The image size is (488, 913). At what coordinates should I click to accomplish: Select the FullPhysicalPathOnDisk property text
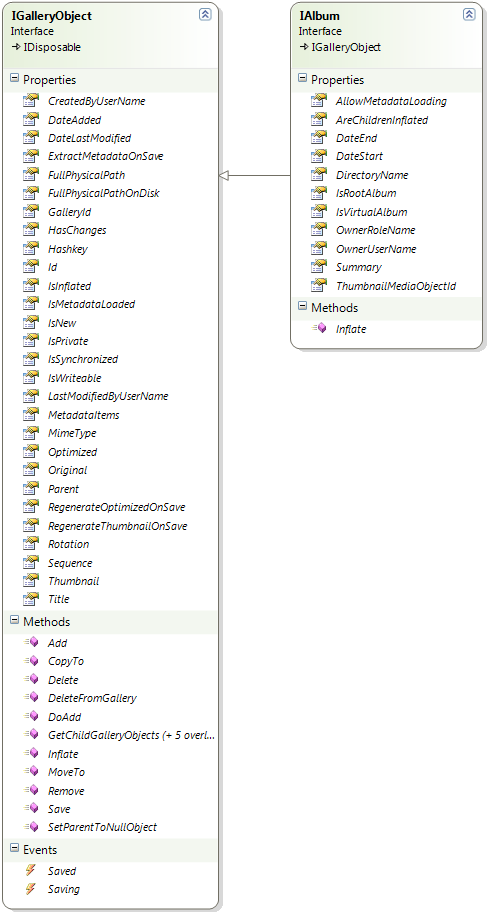click(x=104, y=193)
